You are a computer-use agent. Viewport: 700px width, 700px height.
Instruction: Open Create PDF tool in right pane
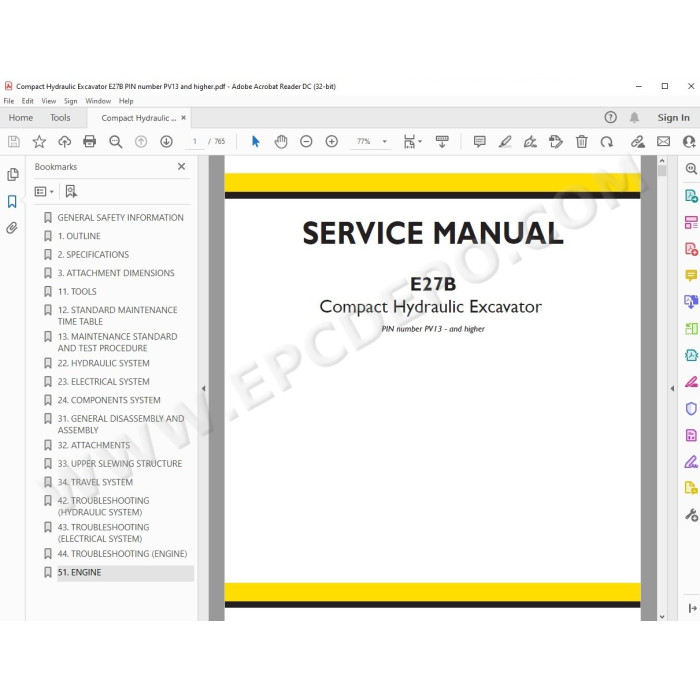tap(691, 249)
